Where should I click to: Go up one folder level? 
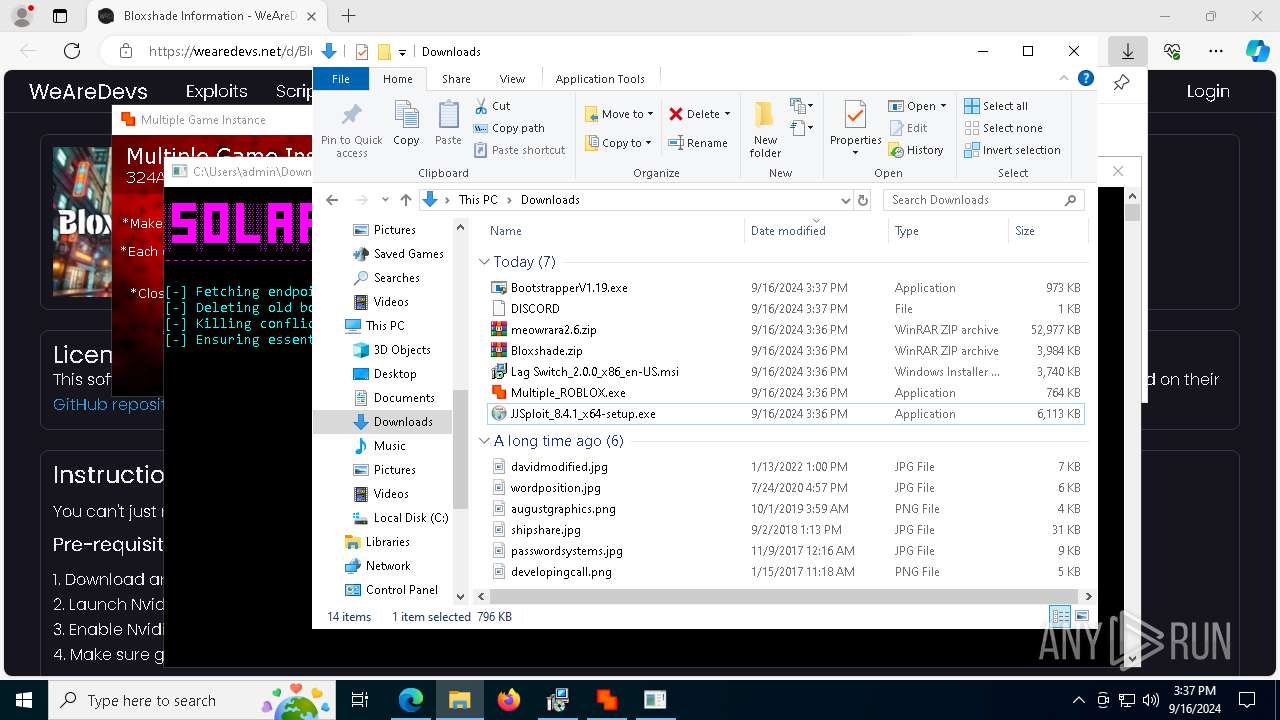pos(405,200)
